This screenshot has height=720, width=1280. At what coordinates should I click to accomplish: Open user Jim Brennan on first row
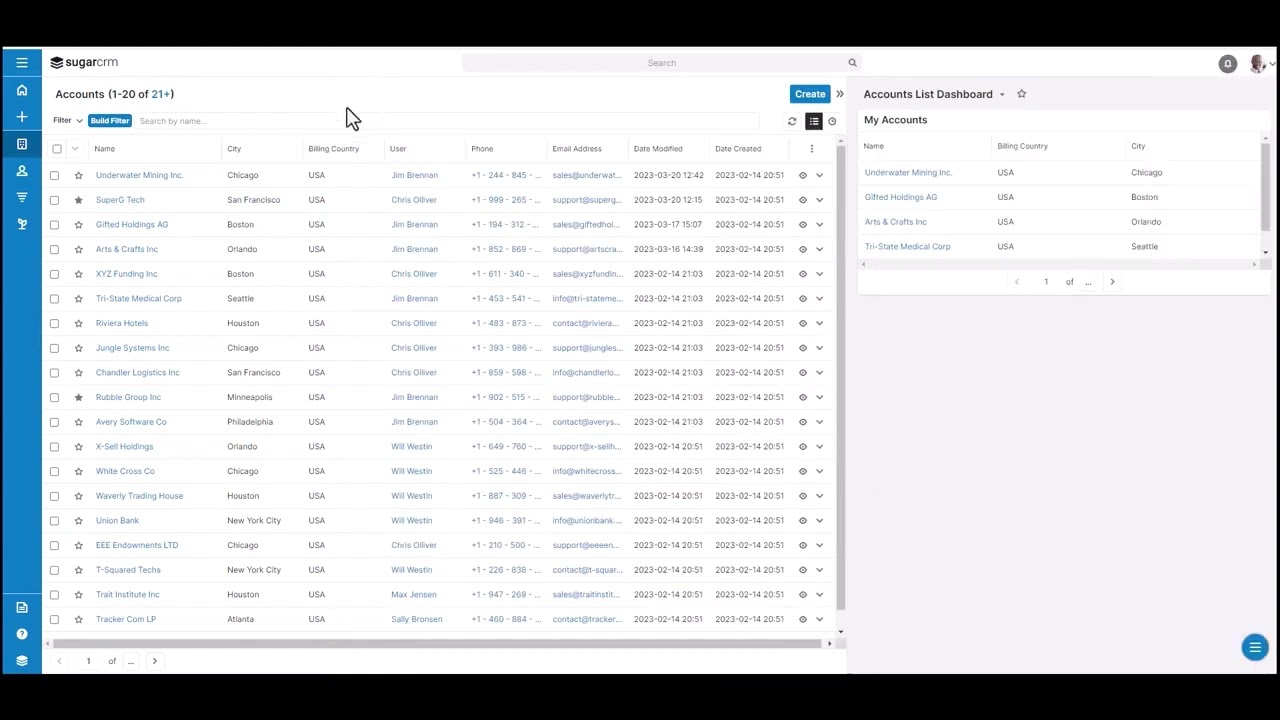(x=414, y=175)
